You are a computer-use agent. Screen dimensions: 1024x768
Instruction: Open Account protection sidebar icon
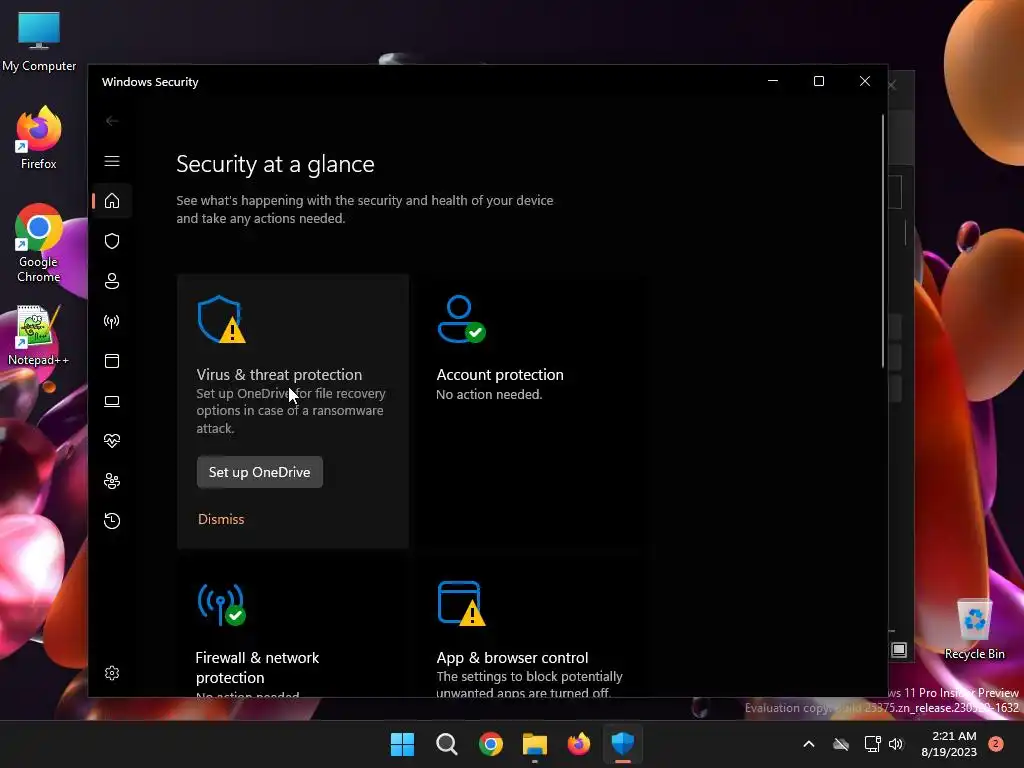[112, 281]
